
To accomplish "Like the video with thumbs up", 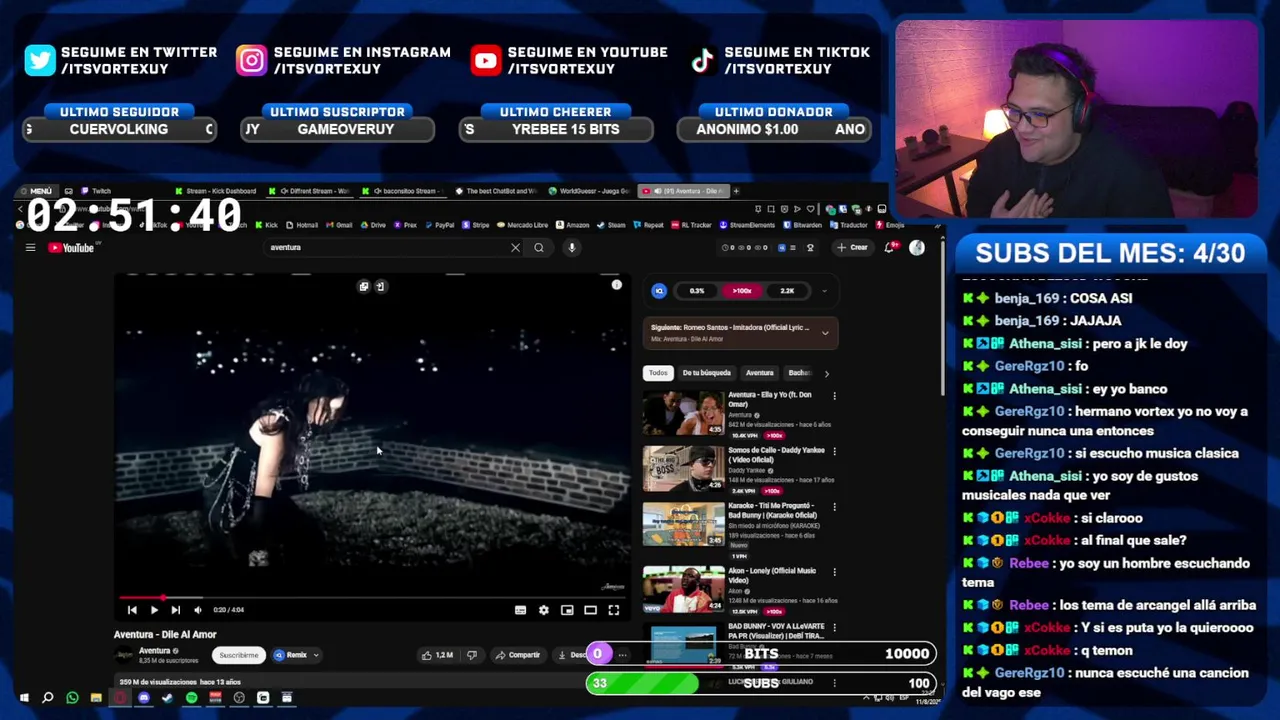I will click(438, 655).
